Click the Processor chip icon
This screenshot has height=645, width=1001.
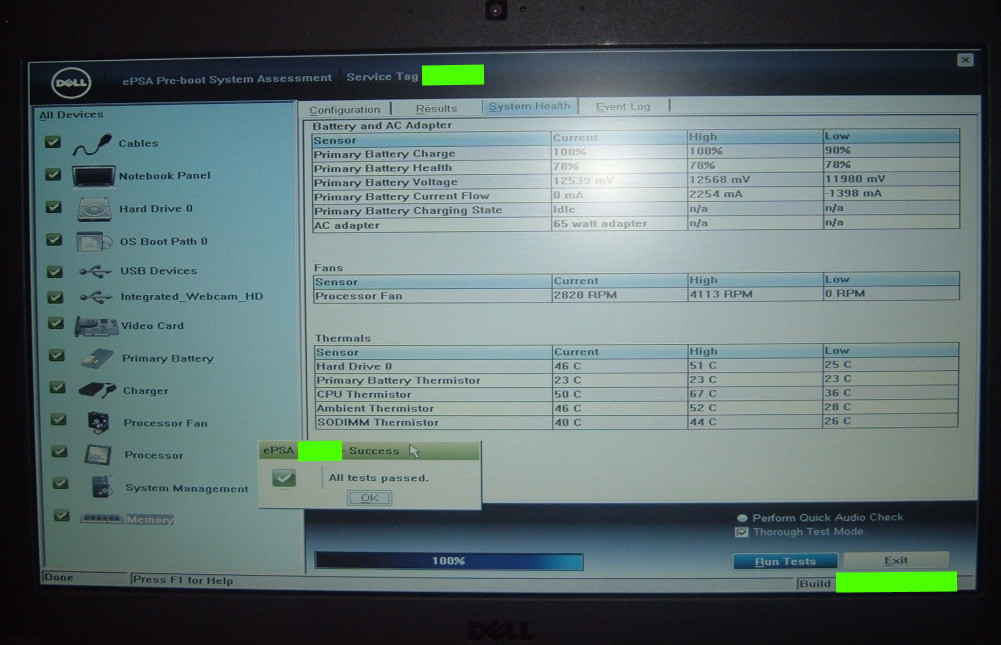pos(98,455)
